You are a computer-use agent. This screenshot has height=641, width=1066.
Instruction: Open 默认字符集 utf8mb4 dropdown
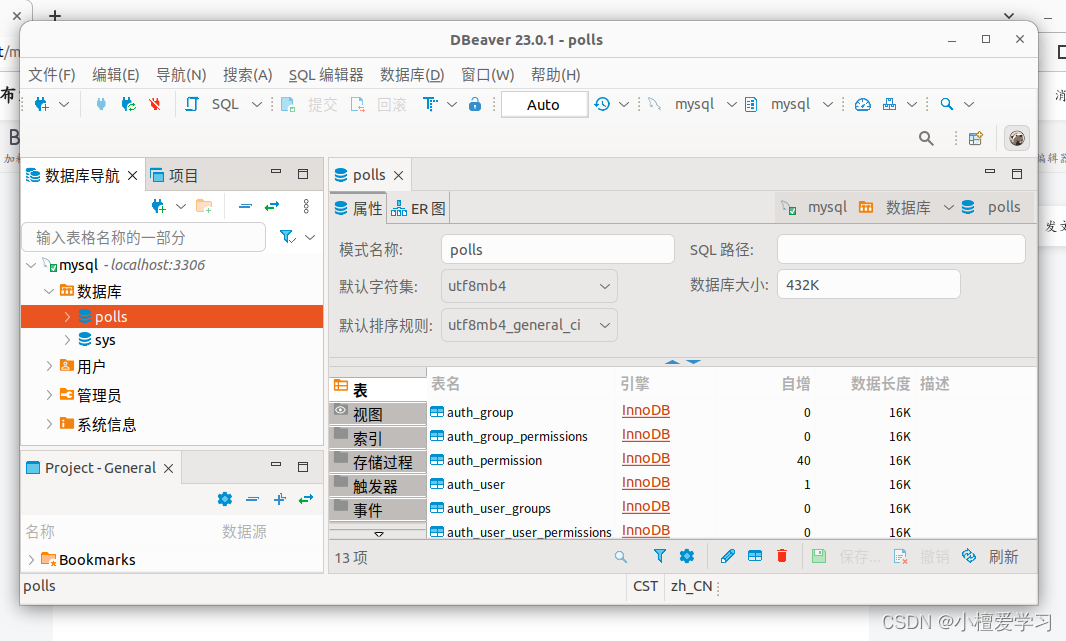tap(529, 286)
